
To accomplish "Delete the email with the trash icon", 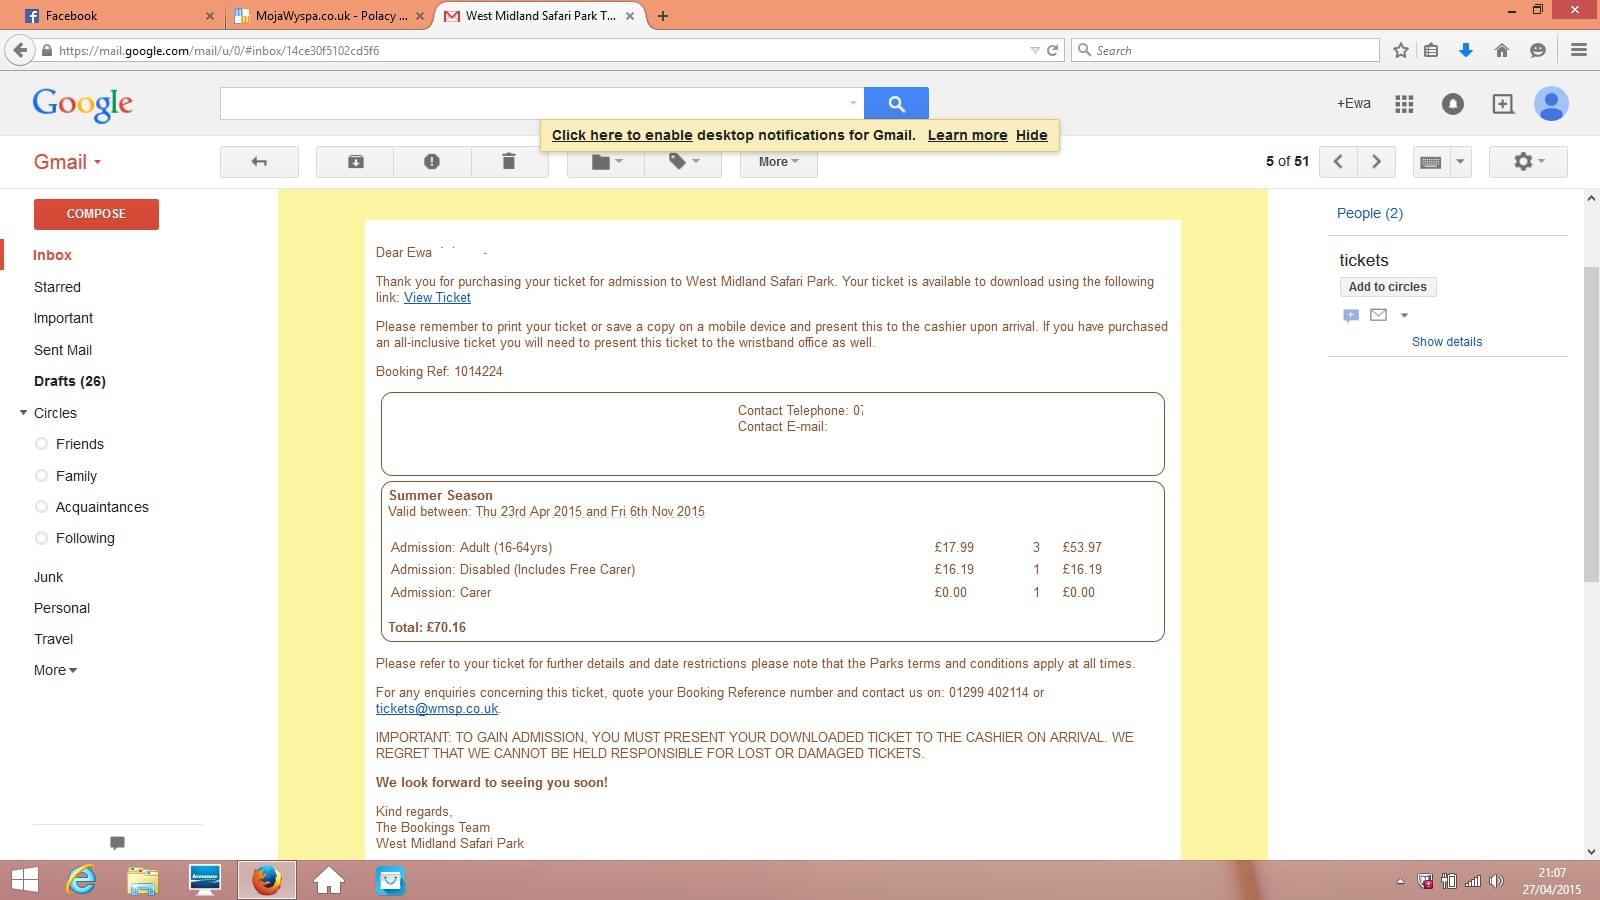I will coord(509,161).
